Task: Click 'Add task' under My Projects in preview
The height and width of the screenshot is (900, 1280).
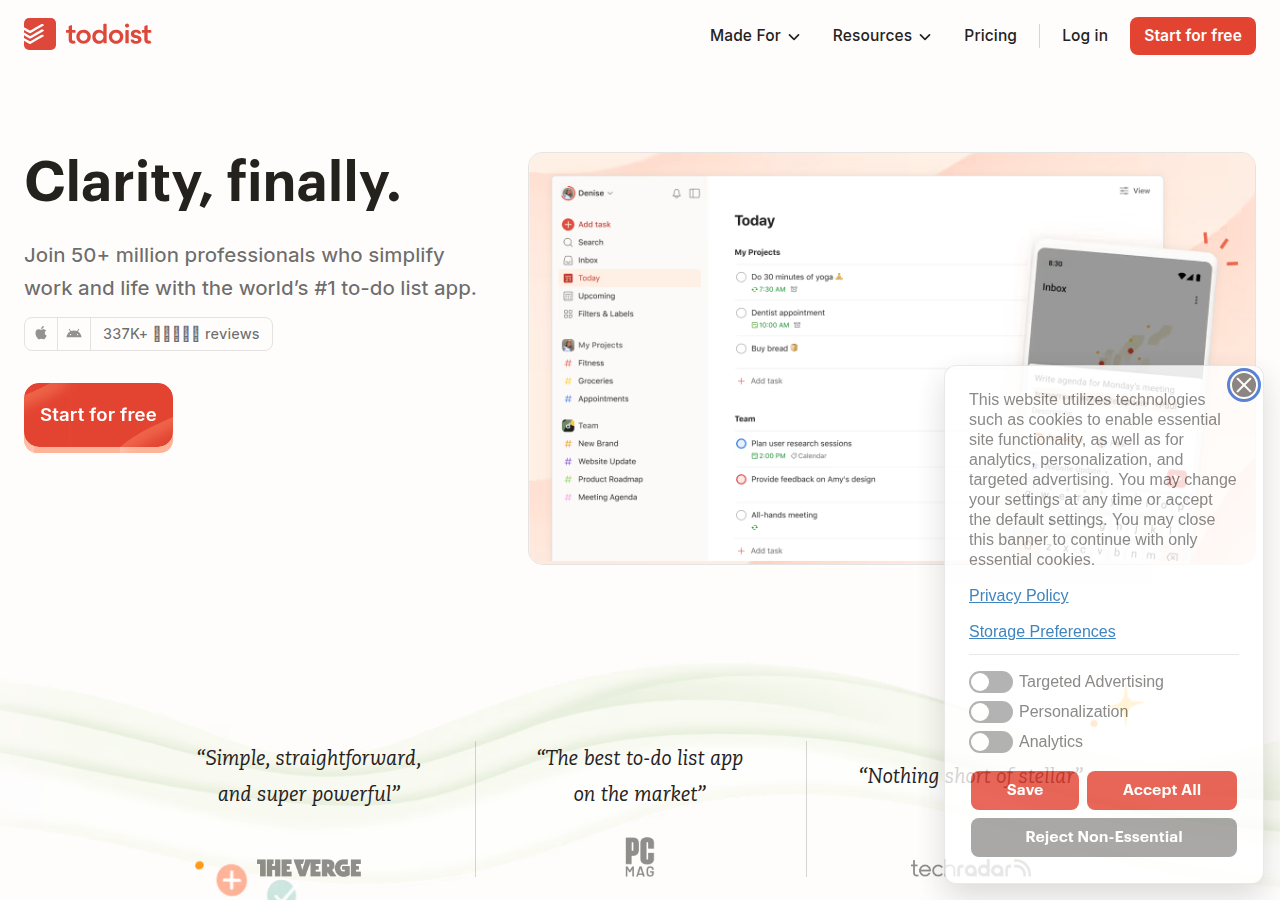Action: (x=760, y=381)
